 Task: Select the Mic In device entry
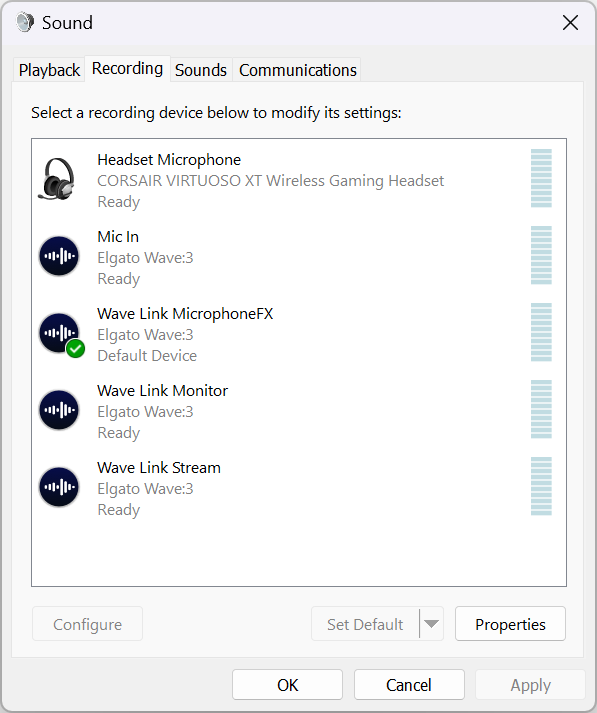click(x=299, y=256)
